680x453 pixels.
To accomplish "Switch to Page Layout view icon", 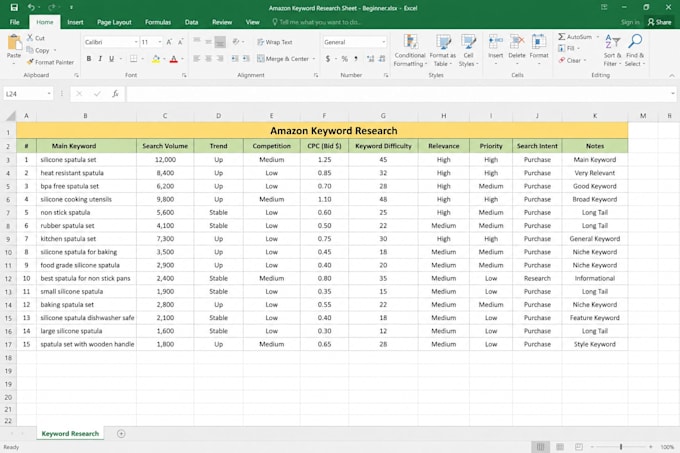I will click(560, 446).
